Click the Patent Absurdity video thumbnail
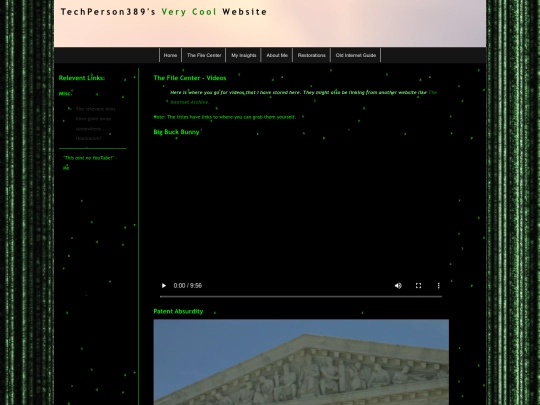 pyautogui.click(x=301, y=362)
